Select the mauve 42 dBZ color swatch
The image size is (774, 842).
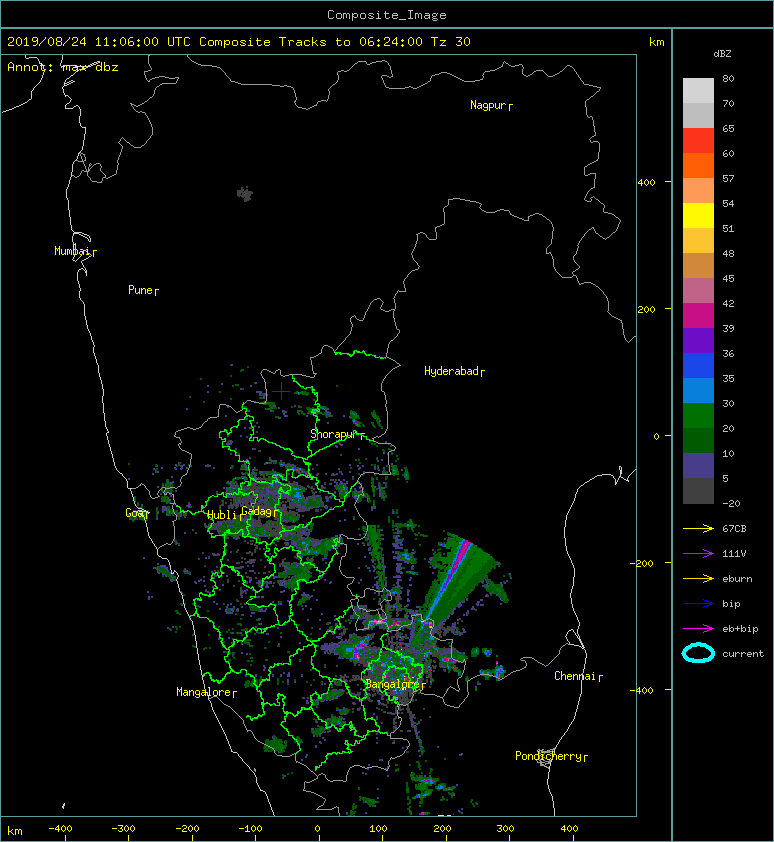click(698, 291)
